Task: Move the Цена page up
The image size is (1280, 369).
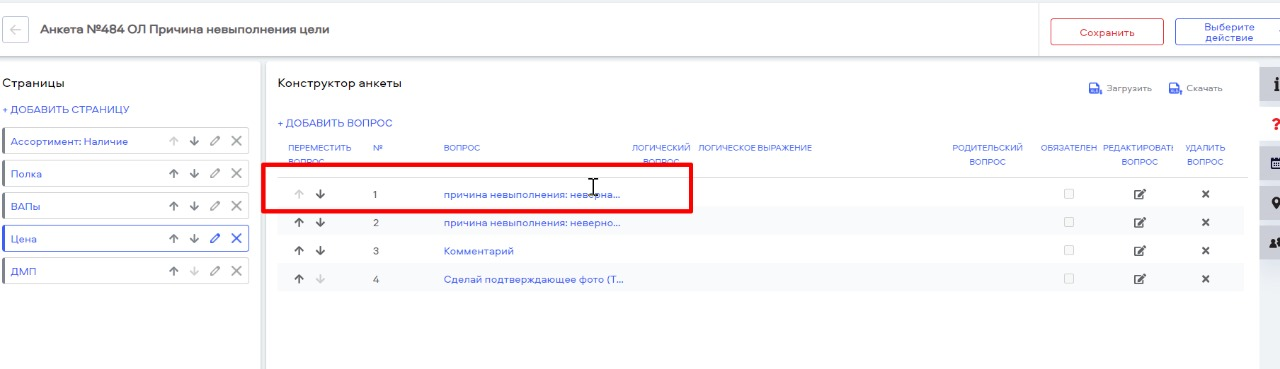Action: (174, 238)
